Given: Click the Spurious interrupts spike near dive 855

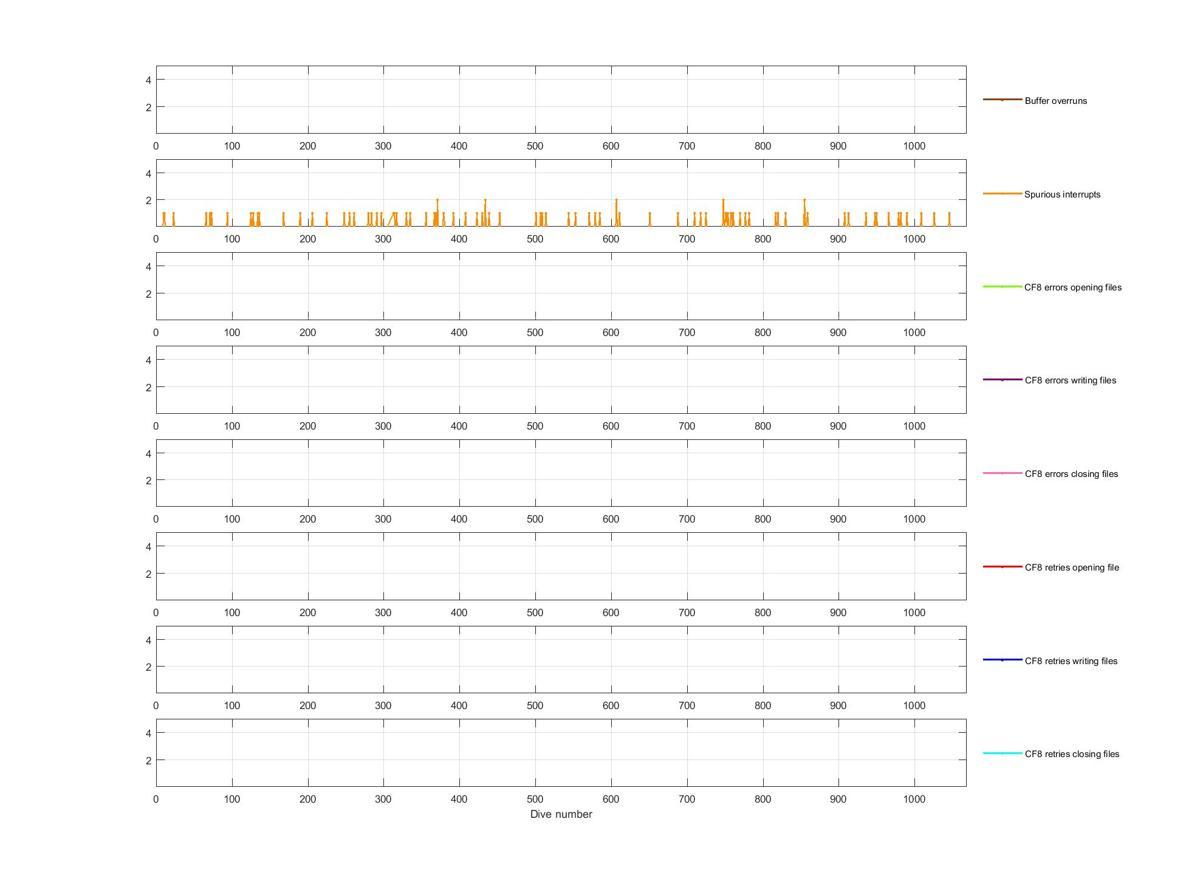Looking at the screenshot, I should [804, 212].
